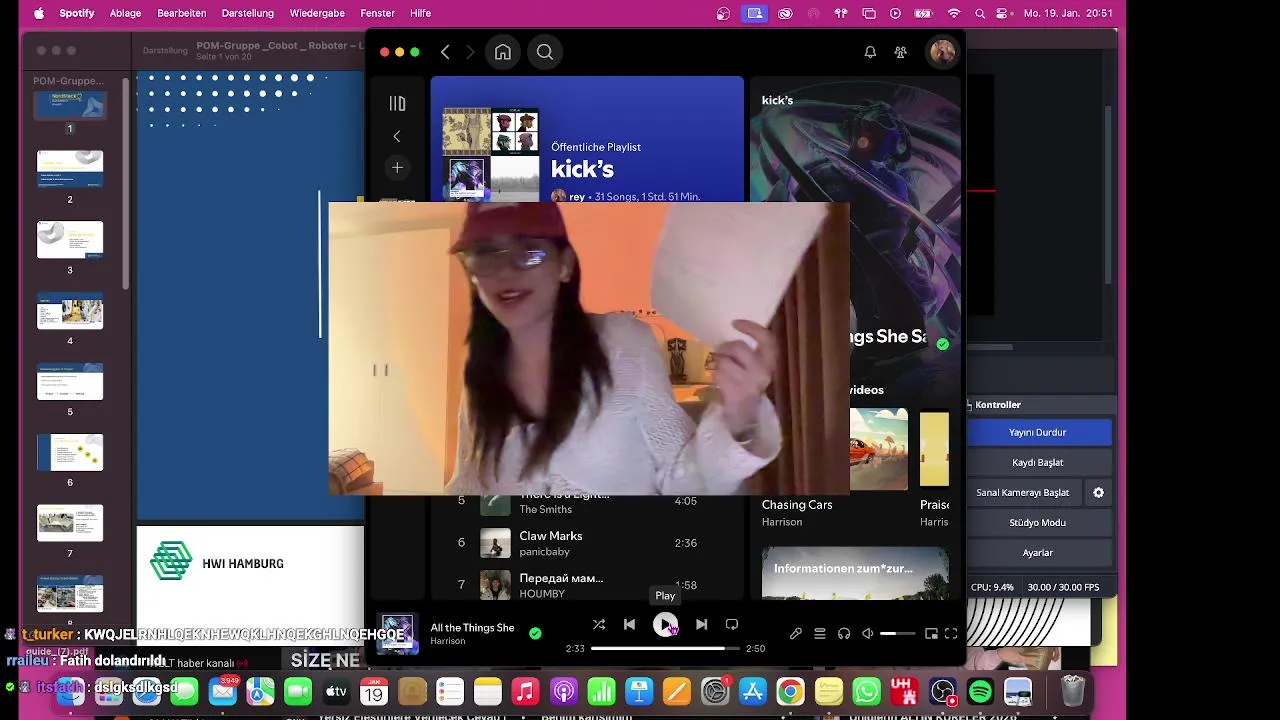Click the AirPods icon in menu bar
Screen dimensions: 1280x720
tap(841, 13)
